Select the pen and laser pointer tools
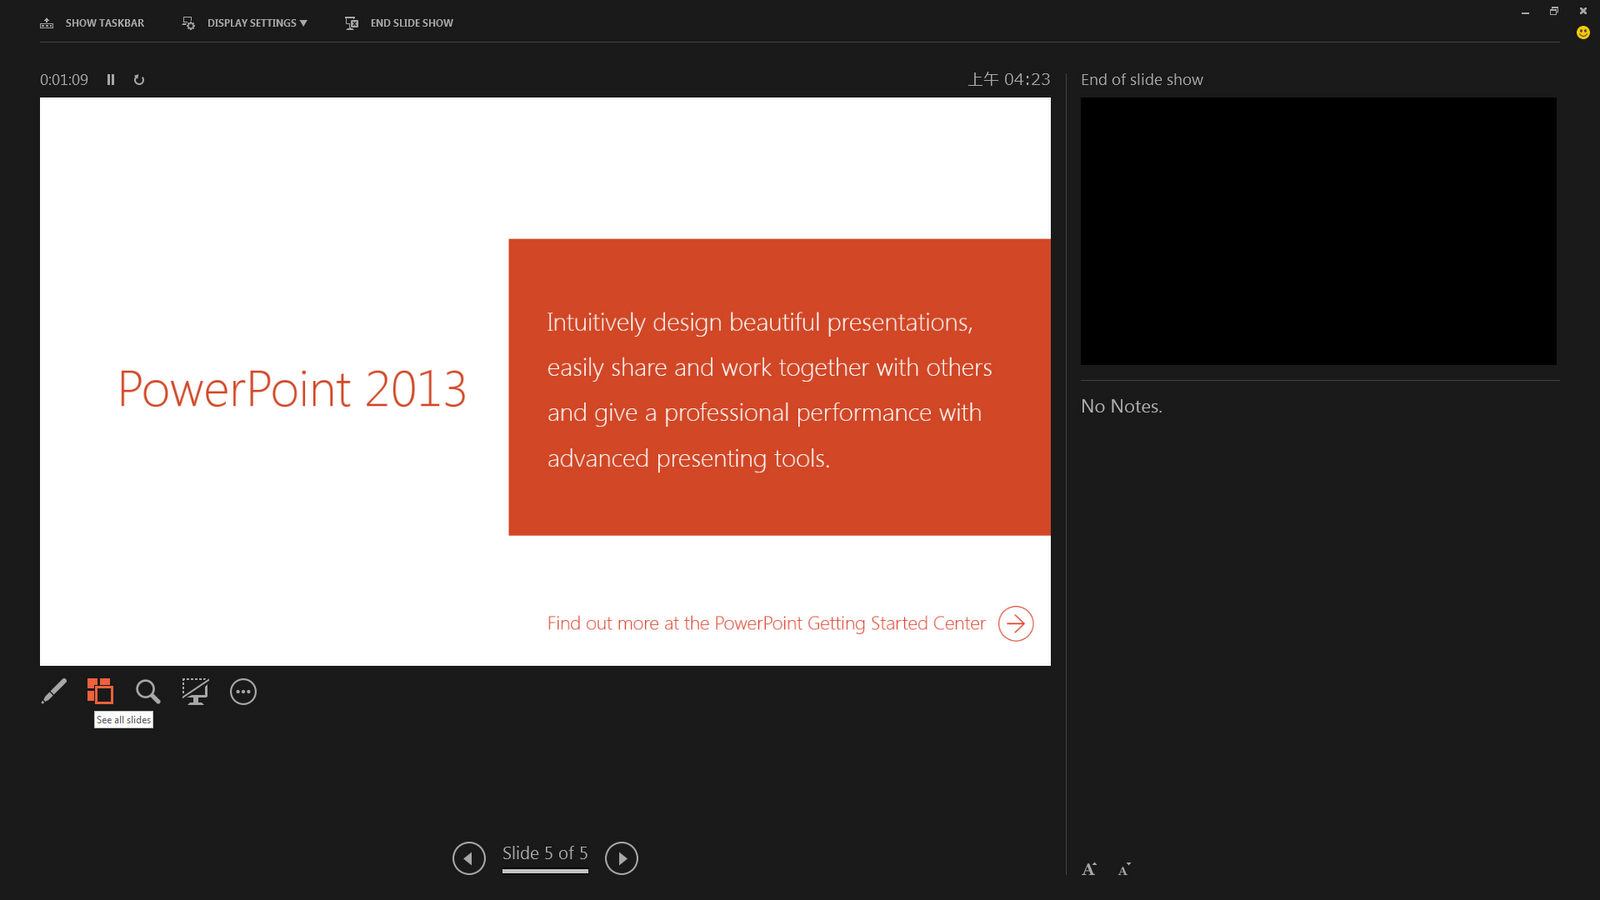This screenshot has width=1600, height=900. pos(54,691)
